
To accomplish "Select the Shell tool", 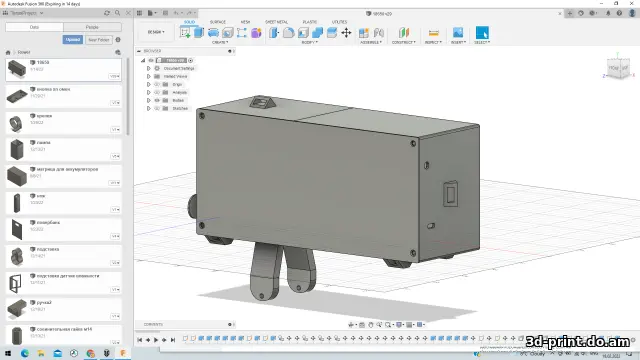I will click(303, 33).
